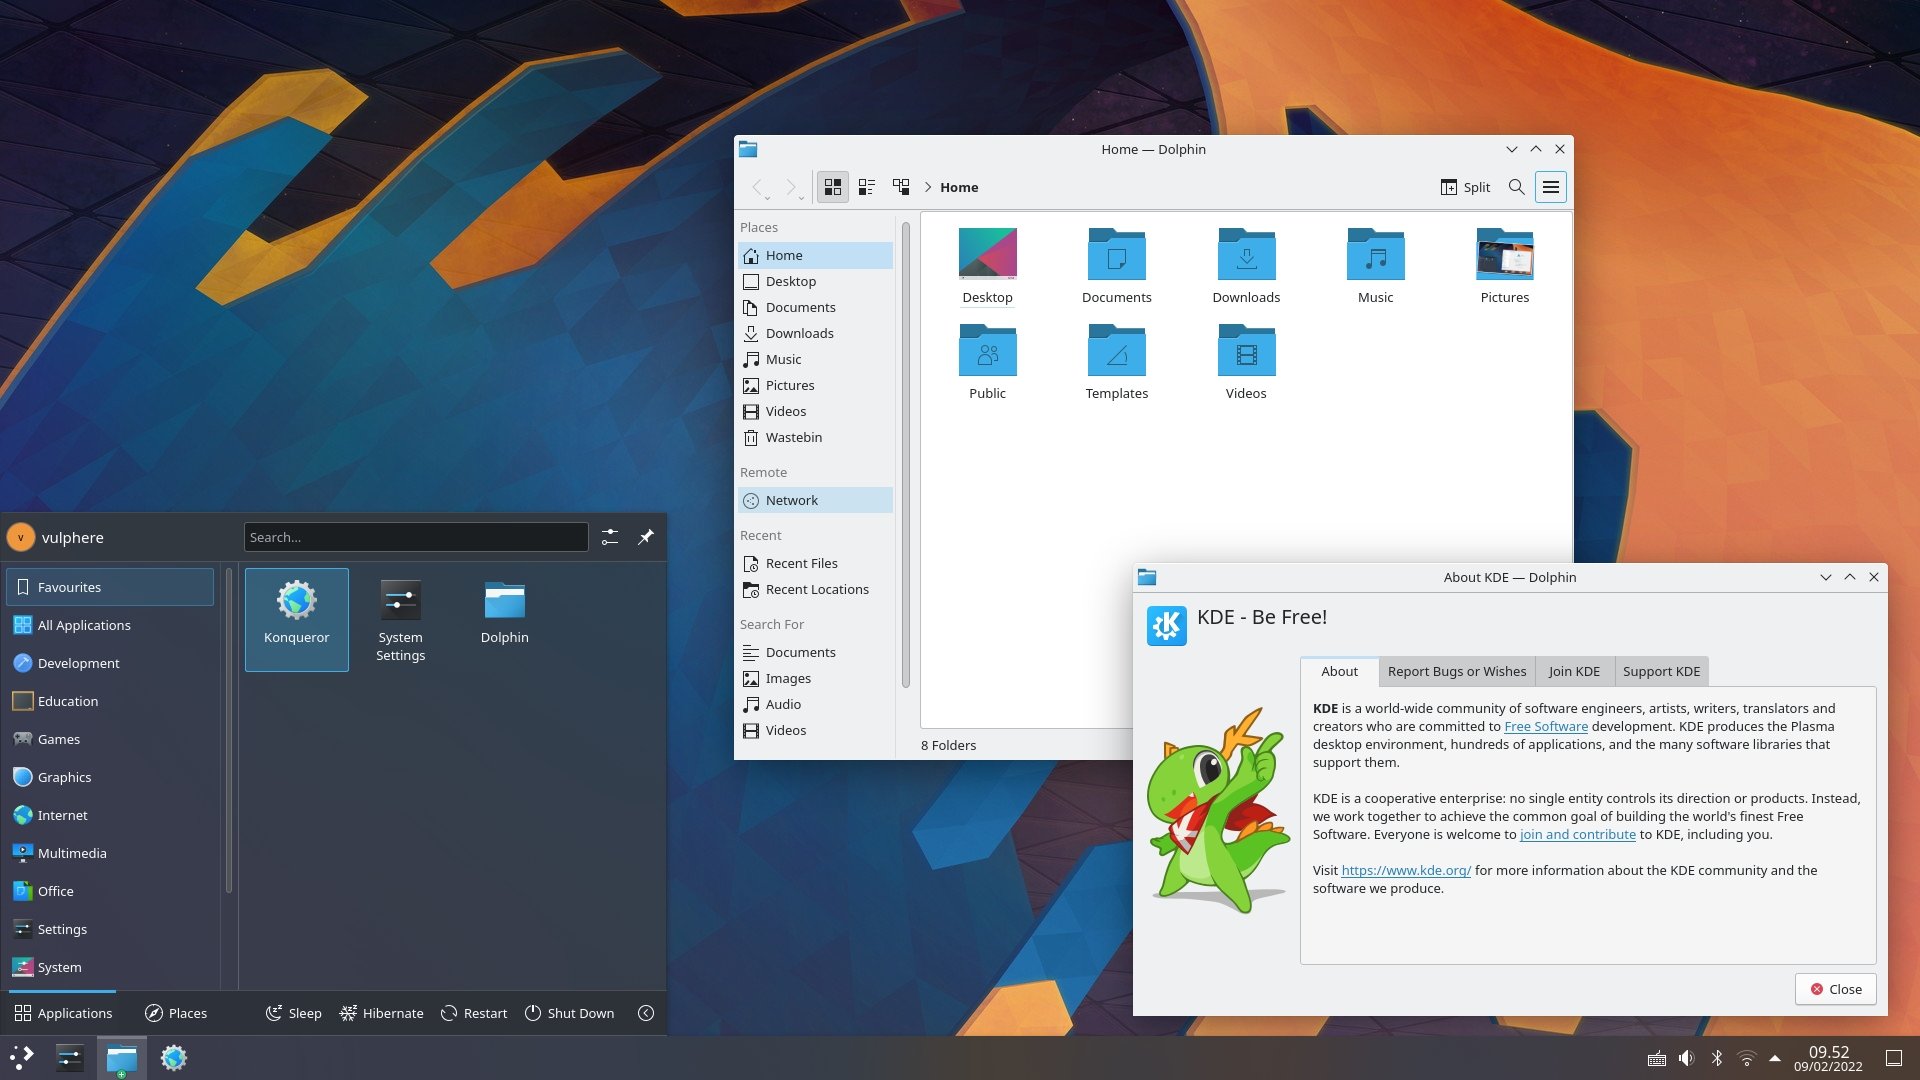
Task: Expand All Applications in the app launcher
Action: coord(83,625)
